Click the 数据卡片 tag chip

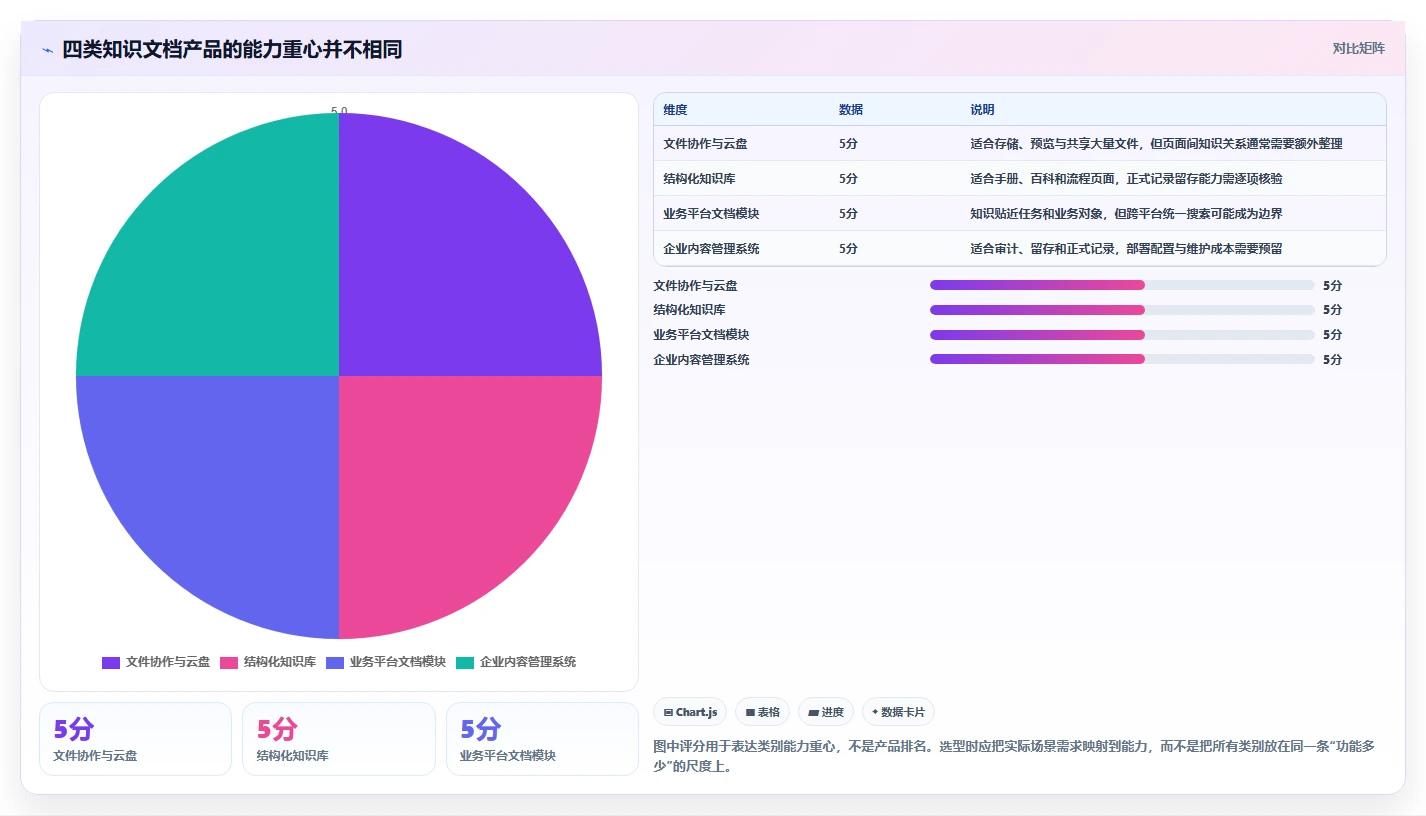click(x=898, y=712)
